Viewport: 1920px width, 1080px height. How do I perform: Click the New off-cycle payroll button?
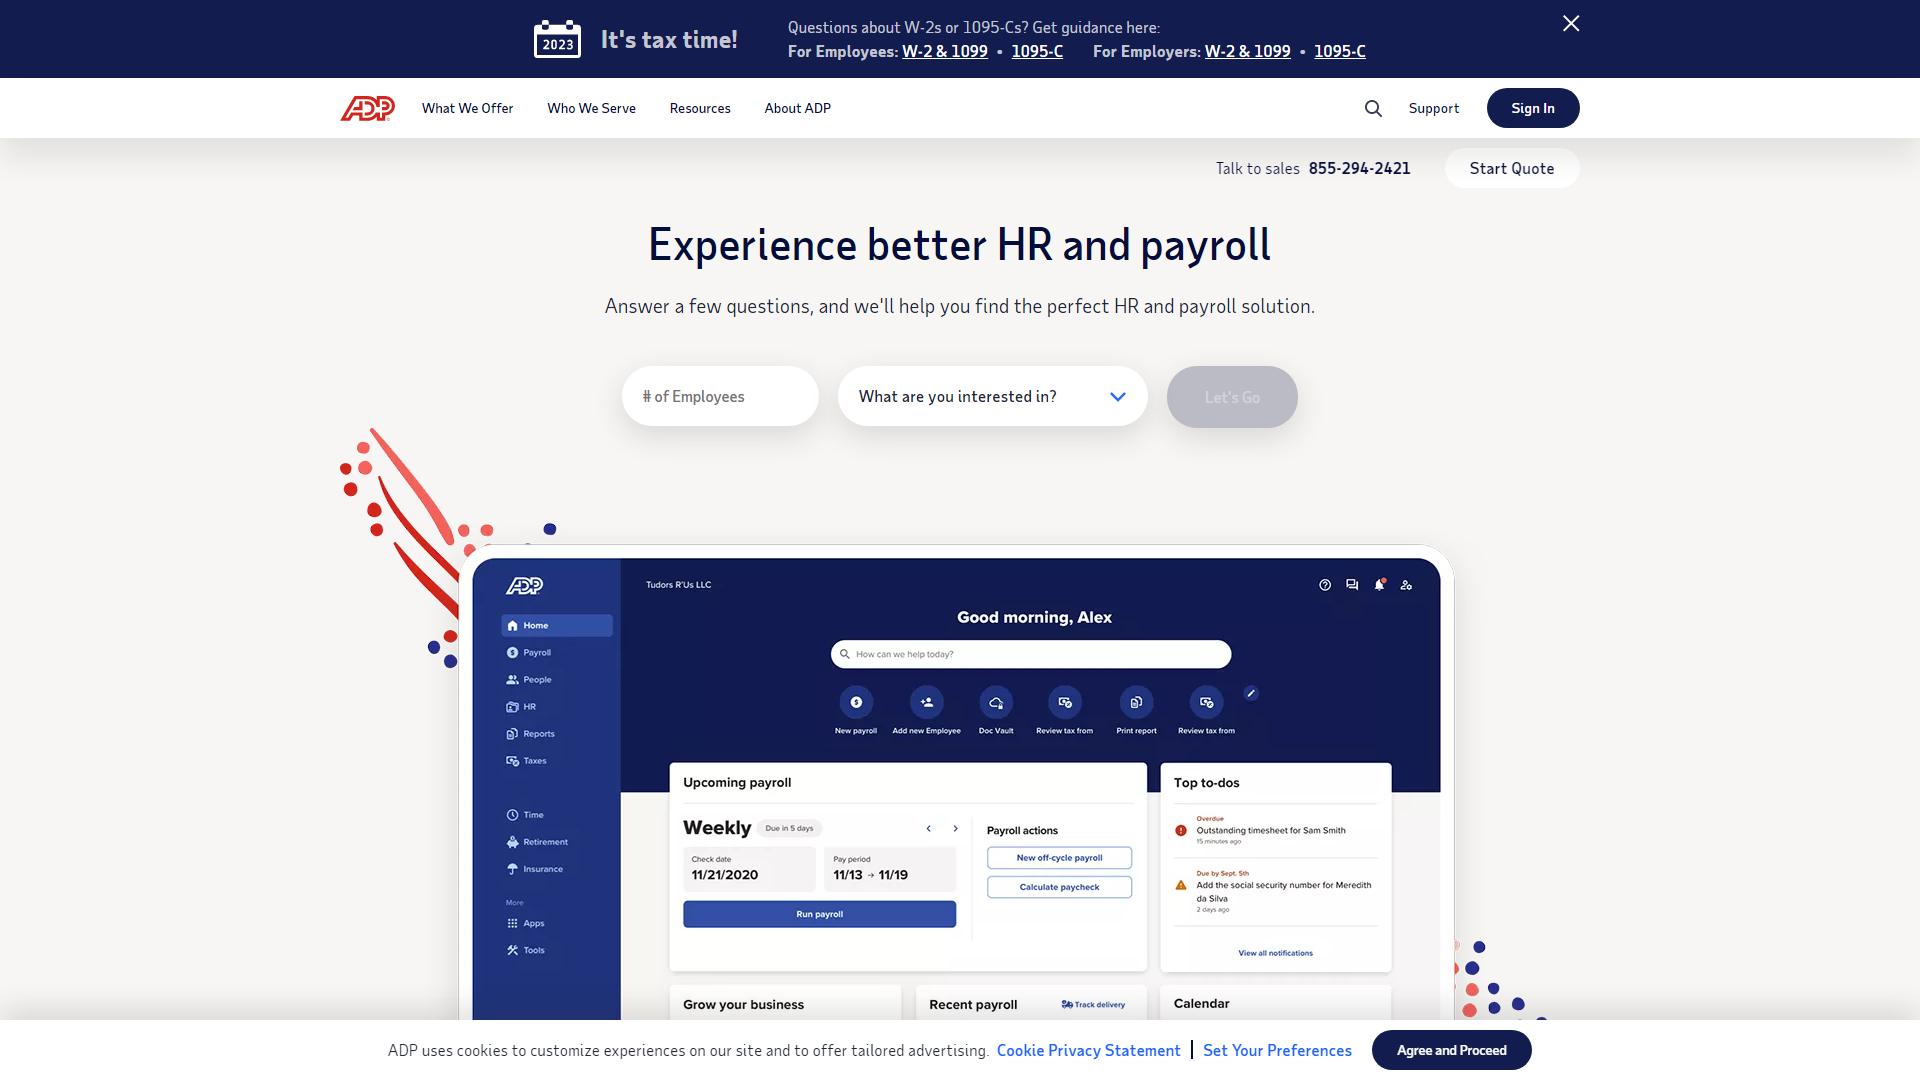tap(1059, 858)
